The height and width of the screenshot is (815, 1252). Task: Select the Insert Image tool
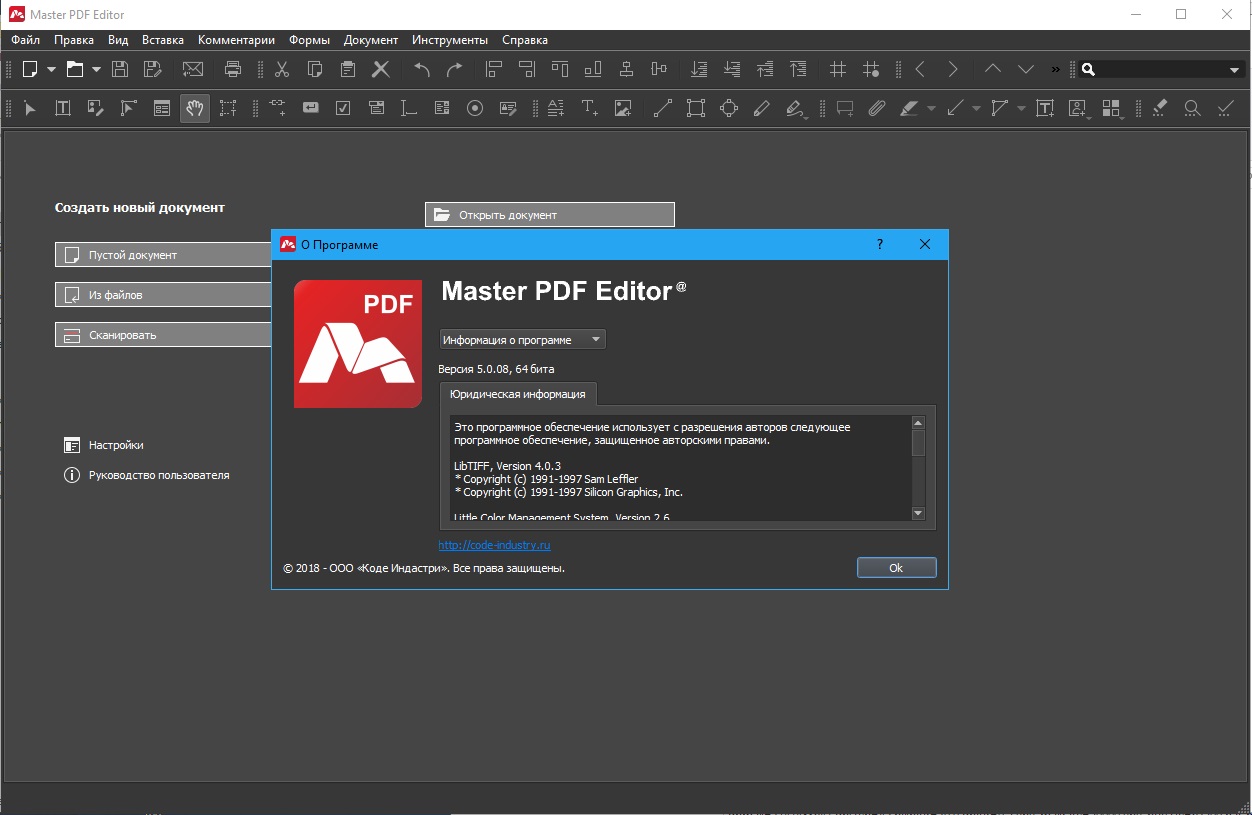(x=623, y=108)
